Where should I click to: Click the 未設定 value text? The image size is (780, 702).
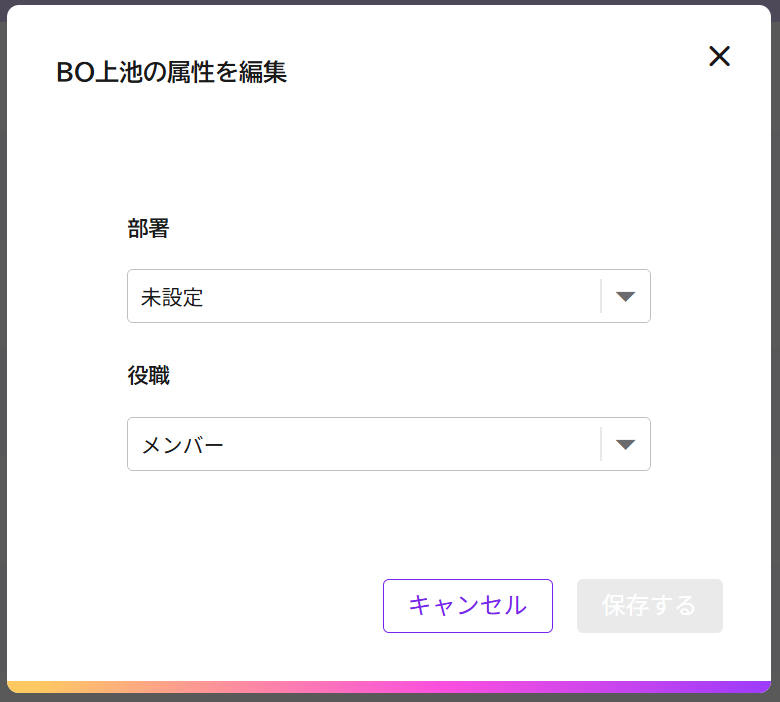click(x=172, y=297)
